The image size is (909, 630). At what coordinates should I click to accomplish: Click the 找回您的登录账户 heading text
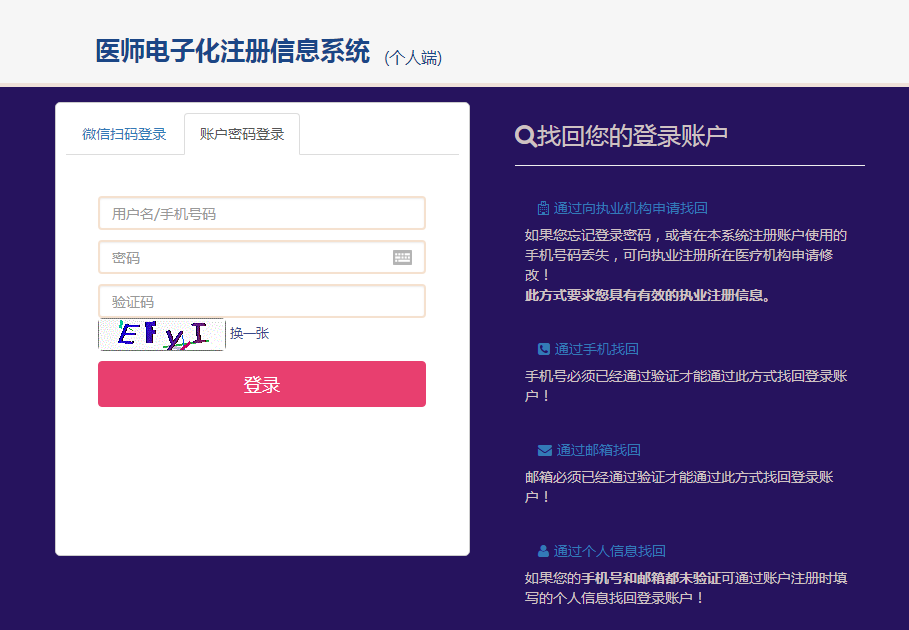632,136
